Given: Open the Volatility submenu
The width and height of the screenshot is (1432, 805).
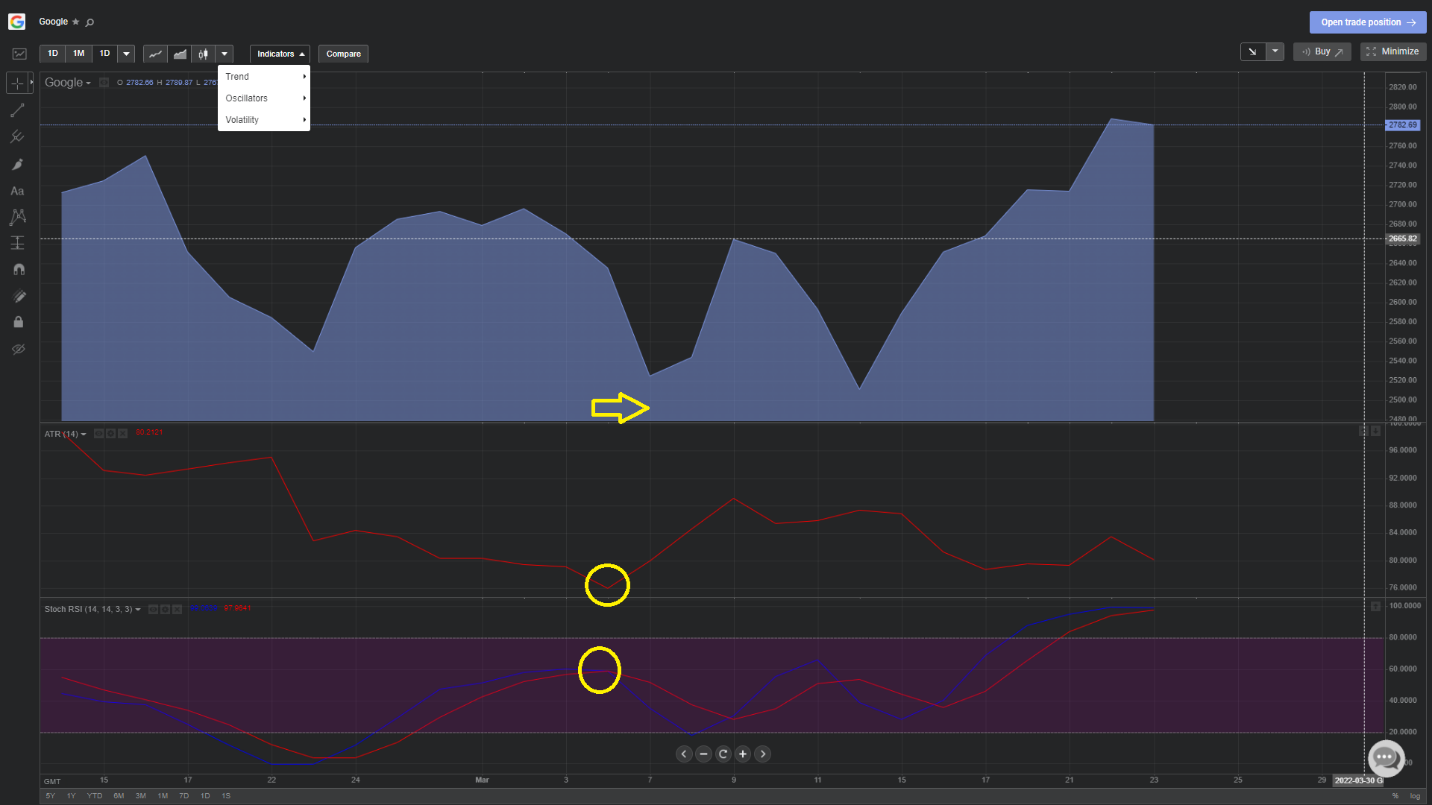Looking at the screenshot, I should tap(264, 120).
